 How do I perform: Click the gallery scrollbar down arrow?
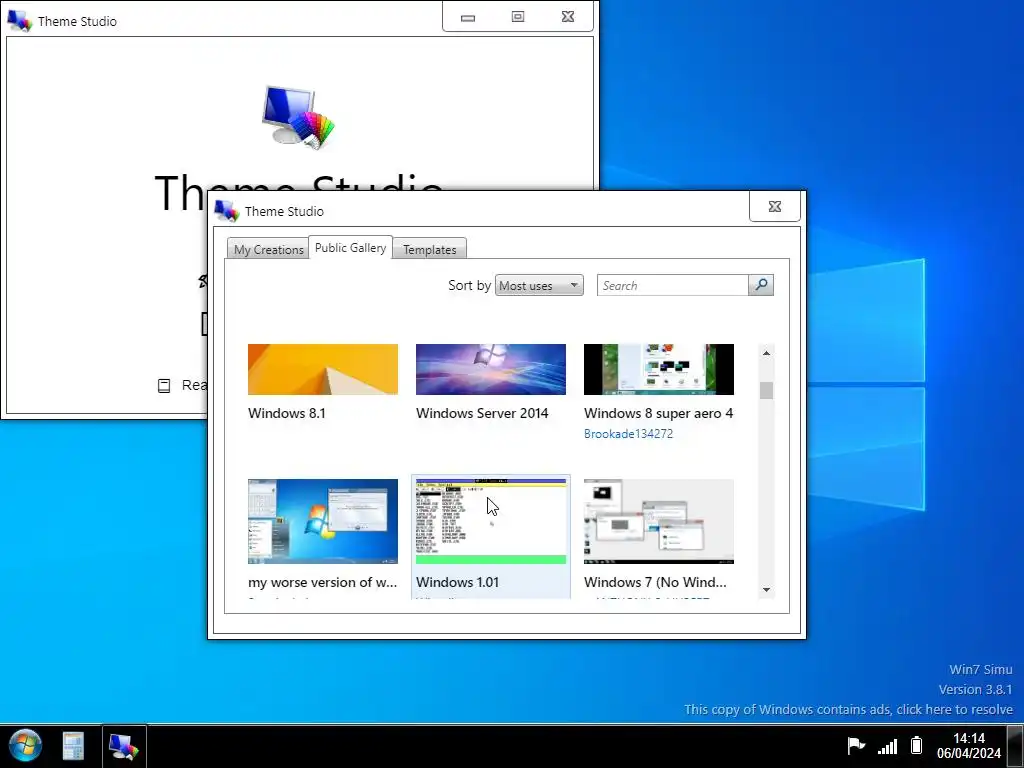click(x=767, y=590)
